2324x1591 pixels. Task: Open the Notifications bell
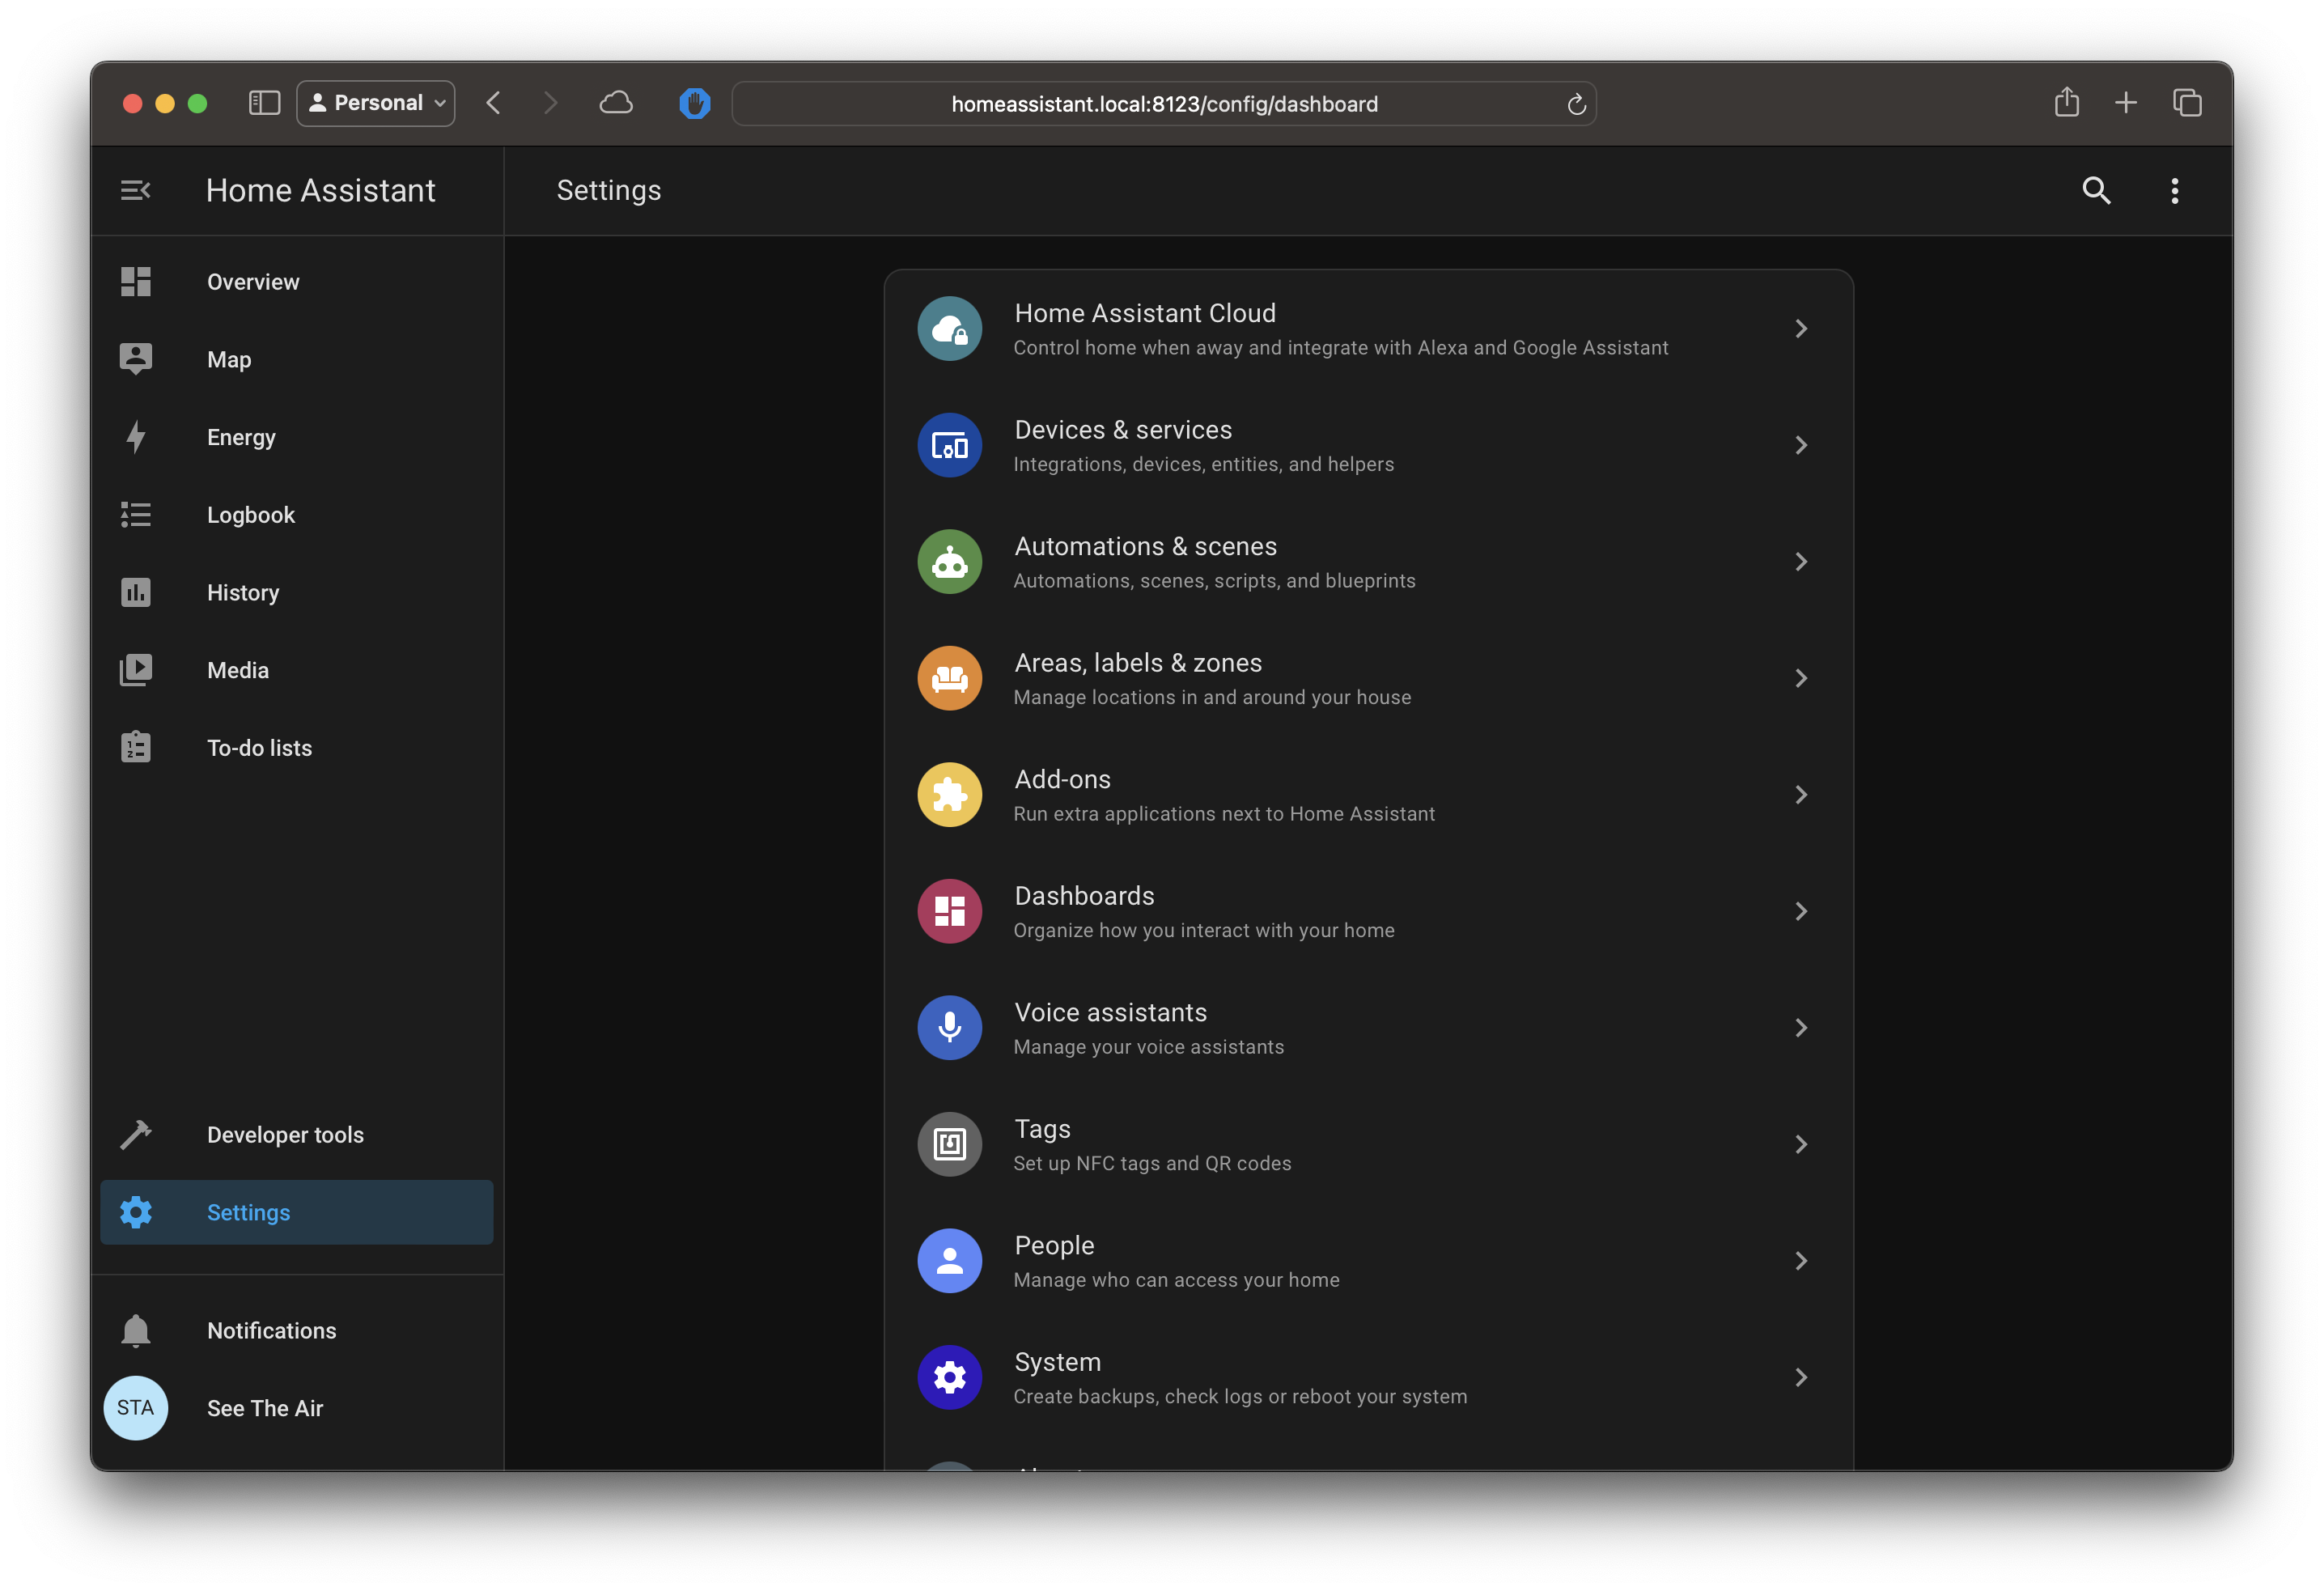pyautogui.click(x=136, y=1331)
